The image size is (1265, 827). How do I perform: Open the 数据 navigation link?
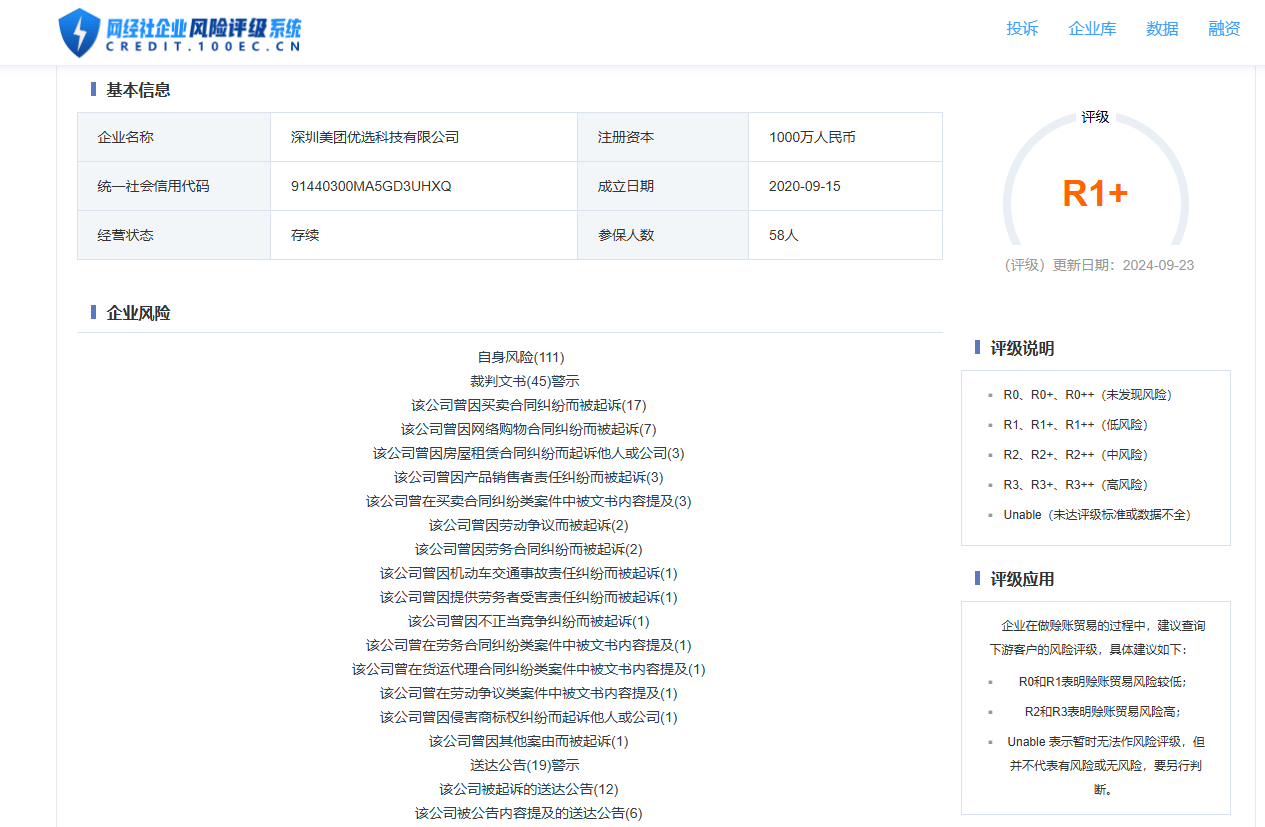[1162, 29]
